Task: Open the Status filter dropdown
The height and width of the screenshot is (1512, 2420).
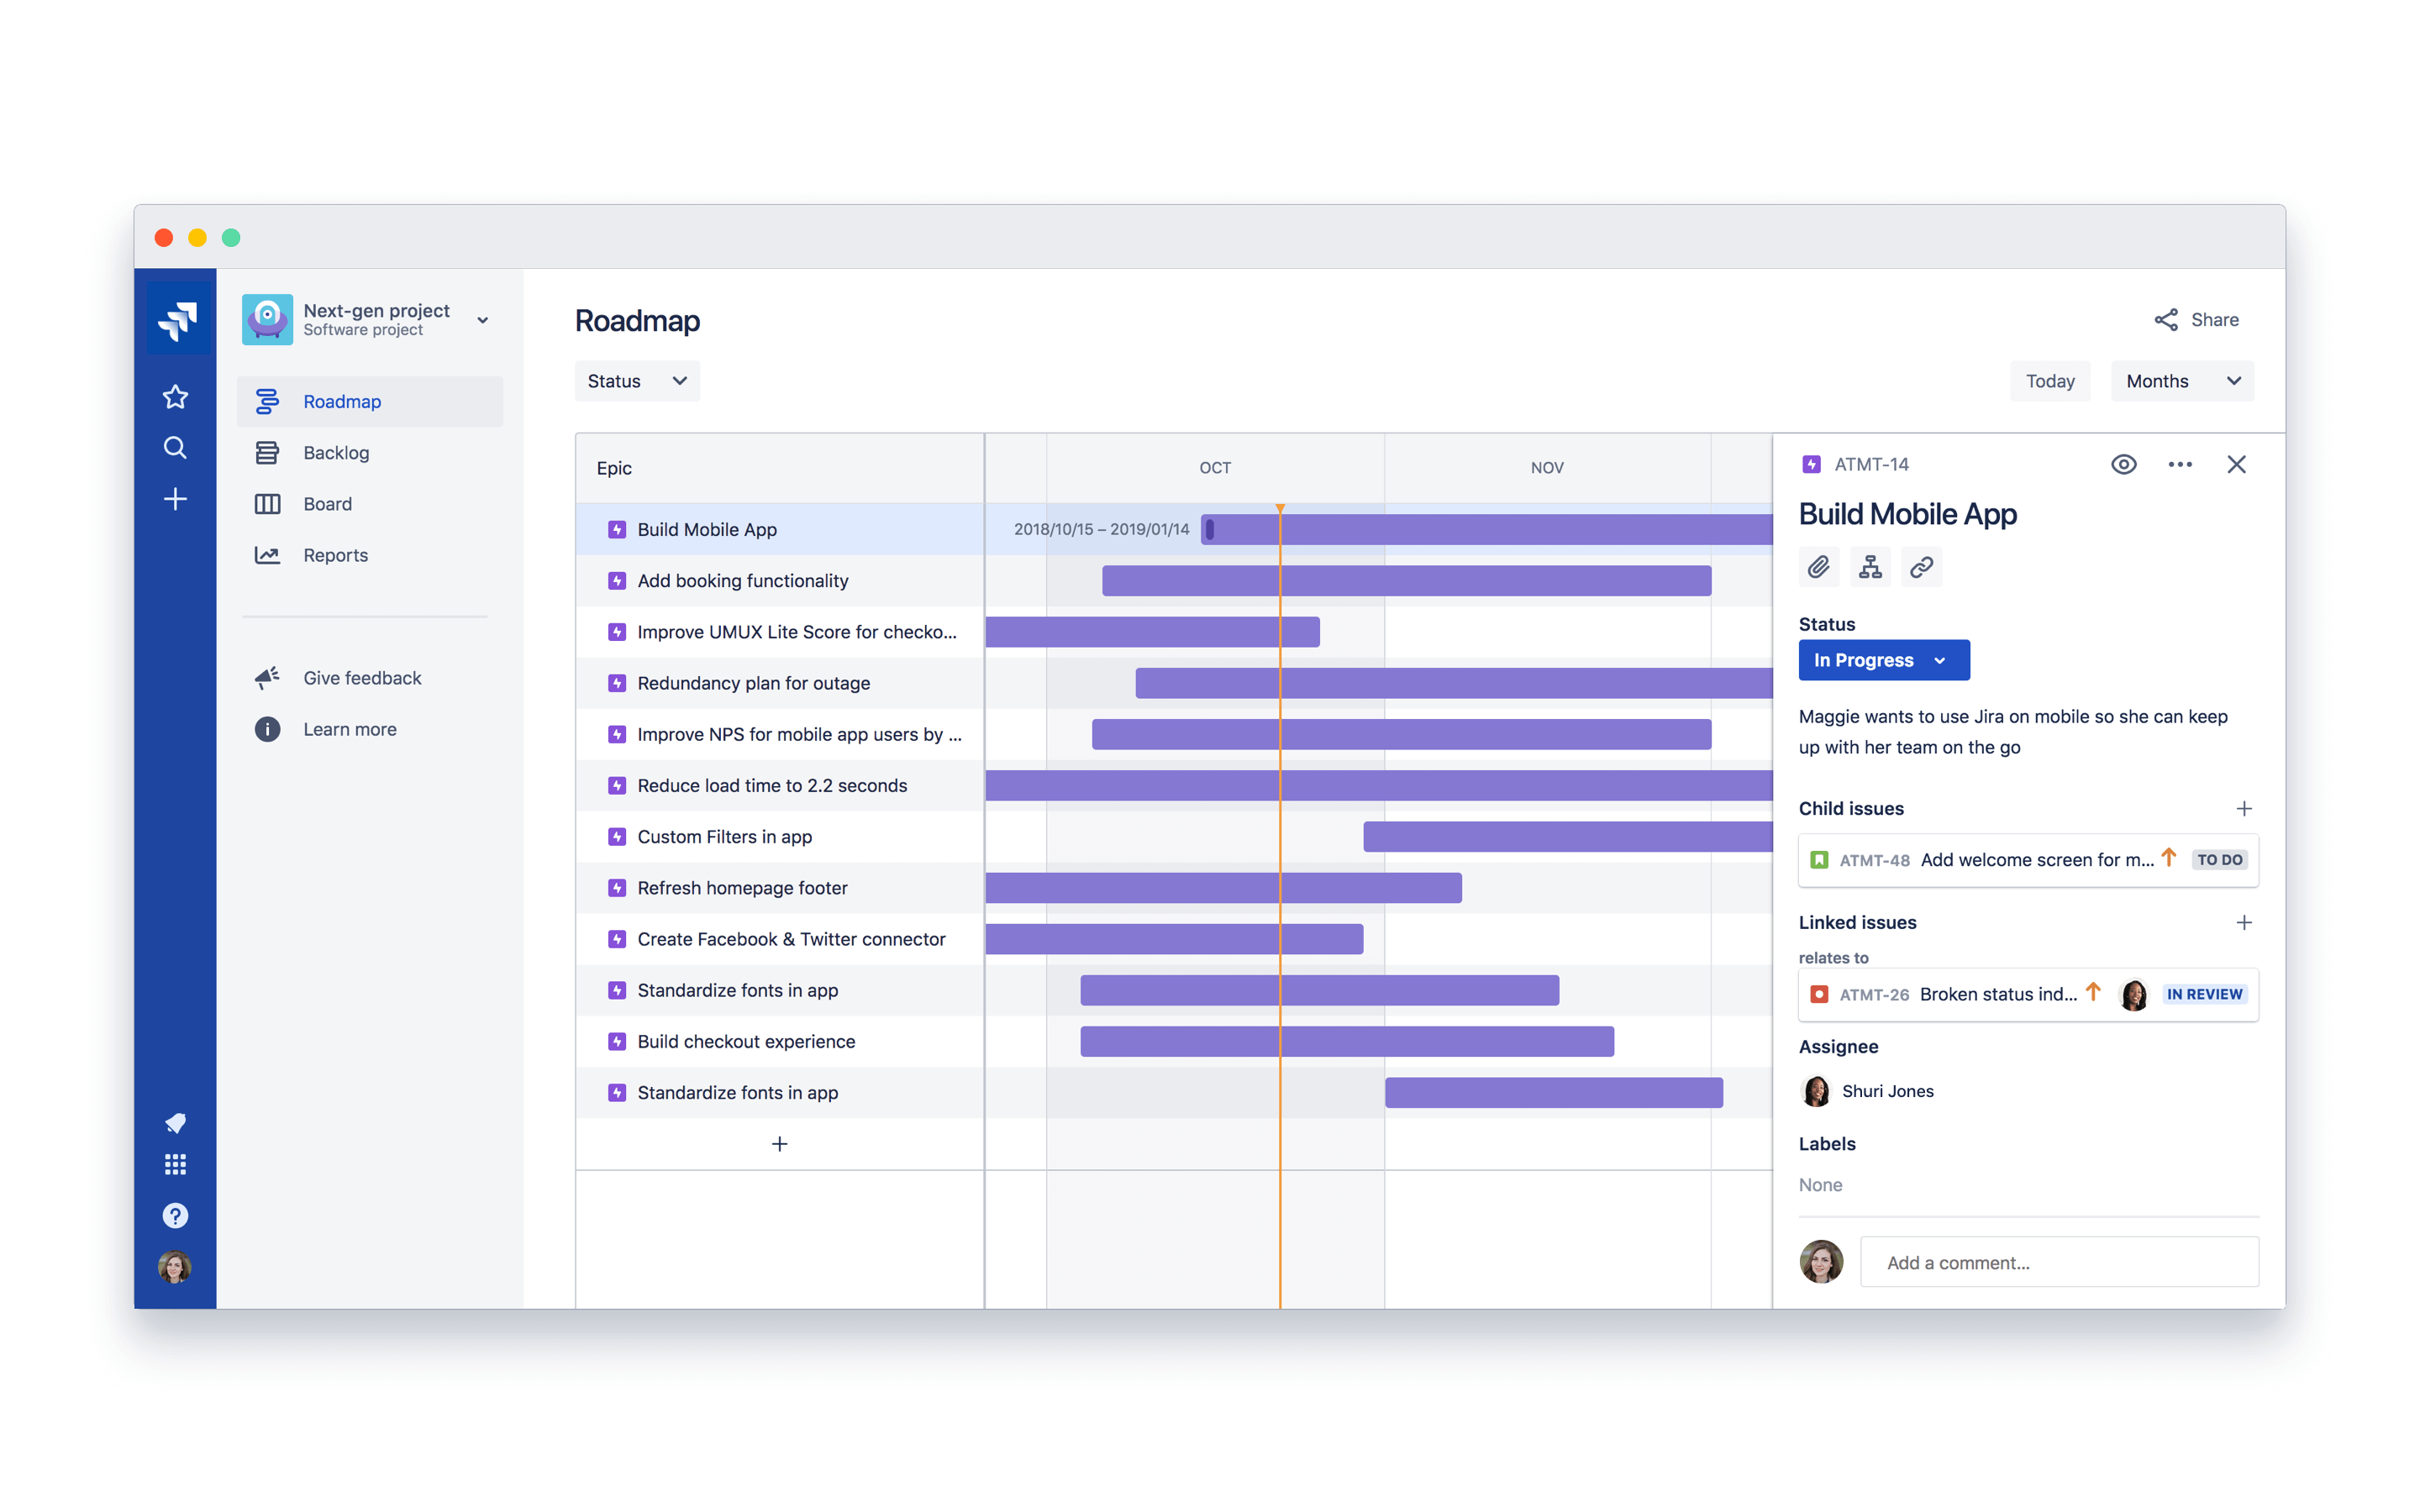Action: click(x=634, y=380)
